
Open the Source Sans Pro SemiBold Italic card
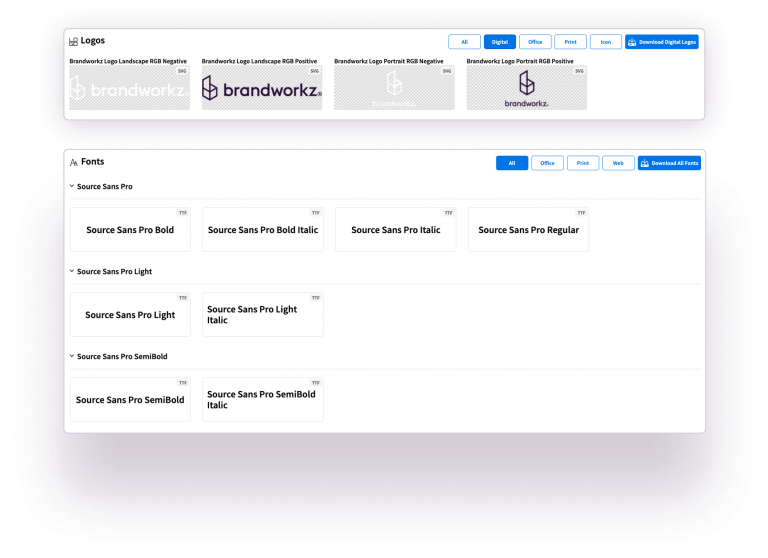tap(263, 400)
